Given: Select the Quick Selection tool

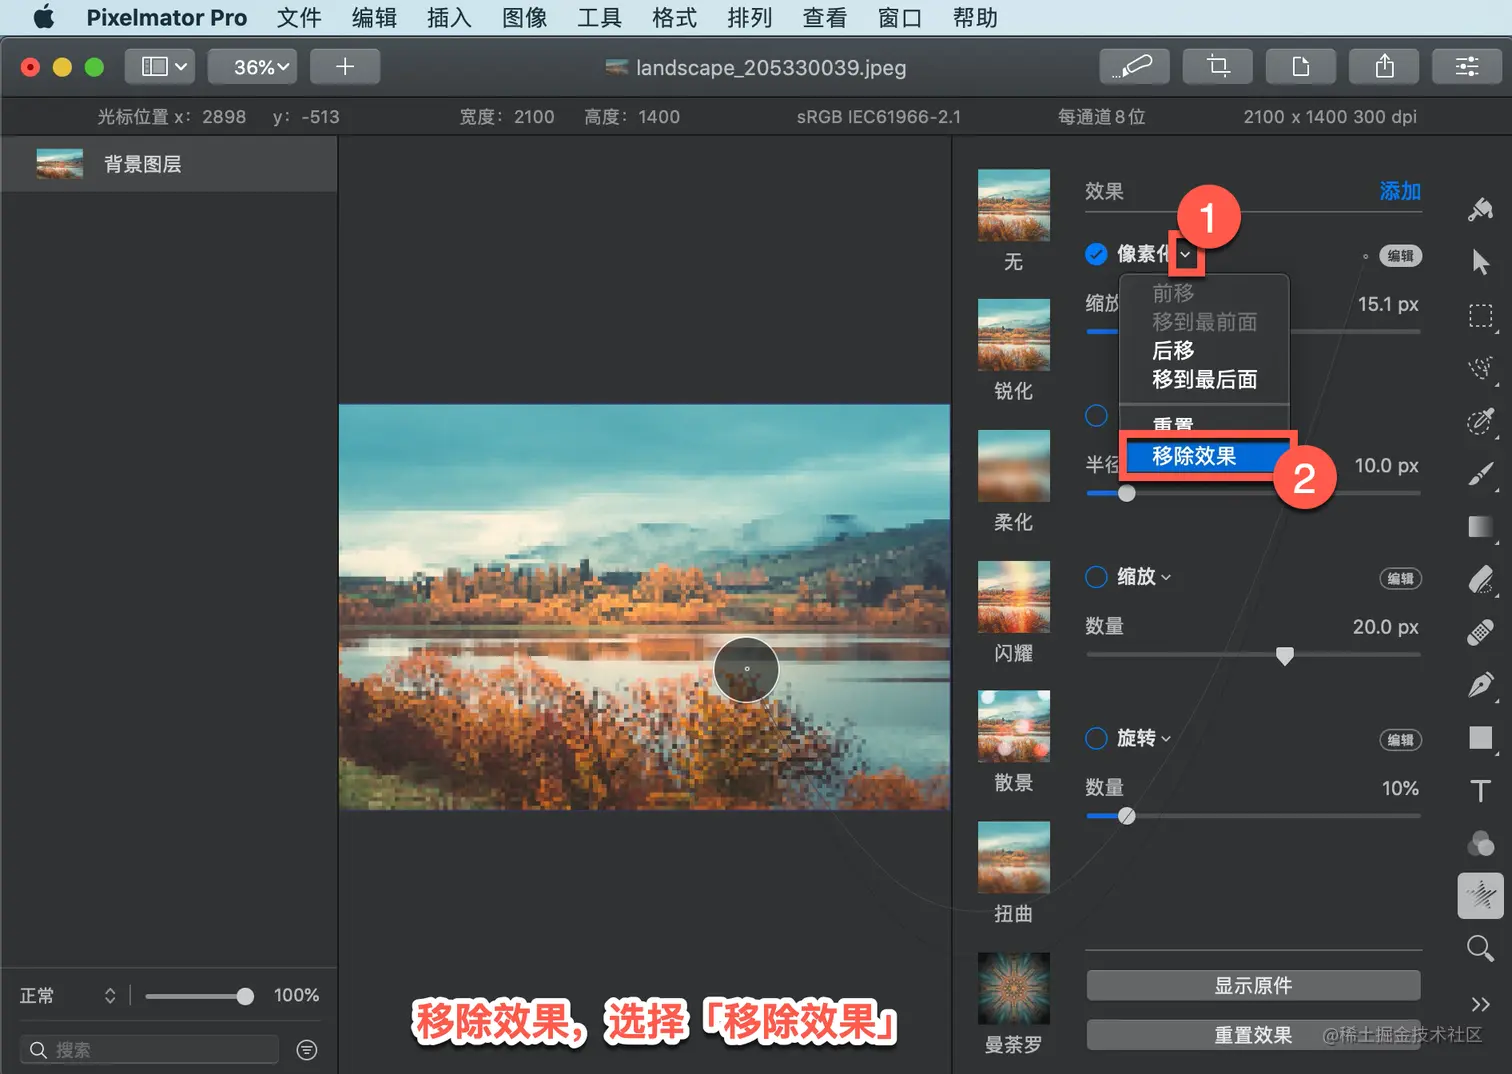Looking at the screenshot, I should tap(1481, 368).
